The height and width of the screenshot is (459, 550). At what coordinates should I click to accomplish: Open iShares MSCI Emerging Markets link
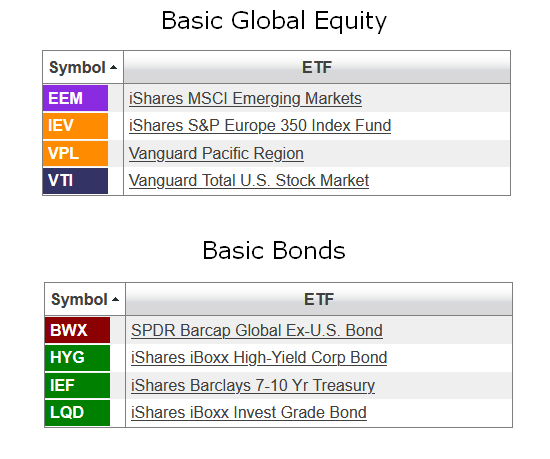(x=245, y=99)
